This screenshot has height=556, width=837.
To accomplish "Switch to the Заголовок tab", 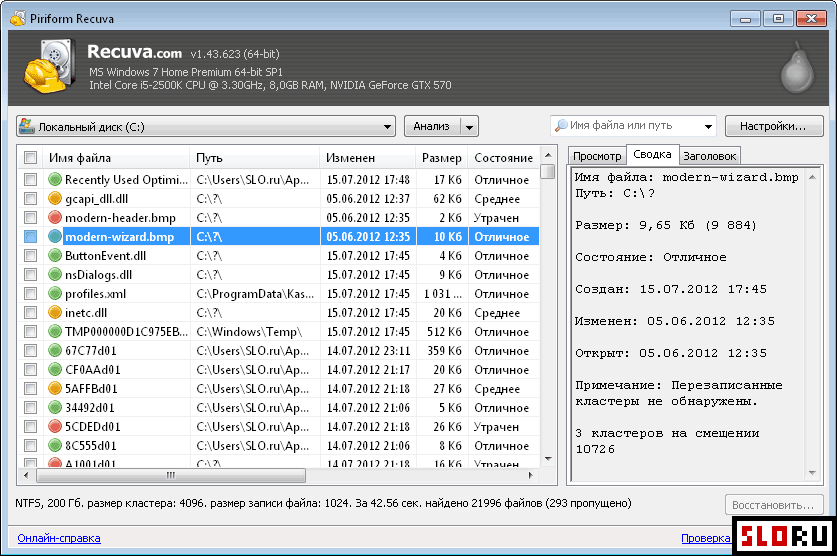I will pyautogui.click(x=709, y=156).
